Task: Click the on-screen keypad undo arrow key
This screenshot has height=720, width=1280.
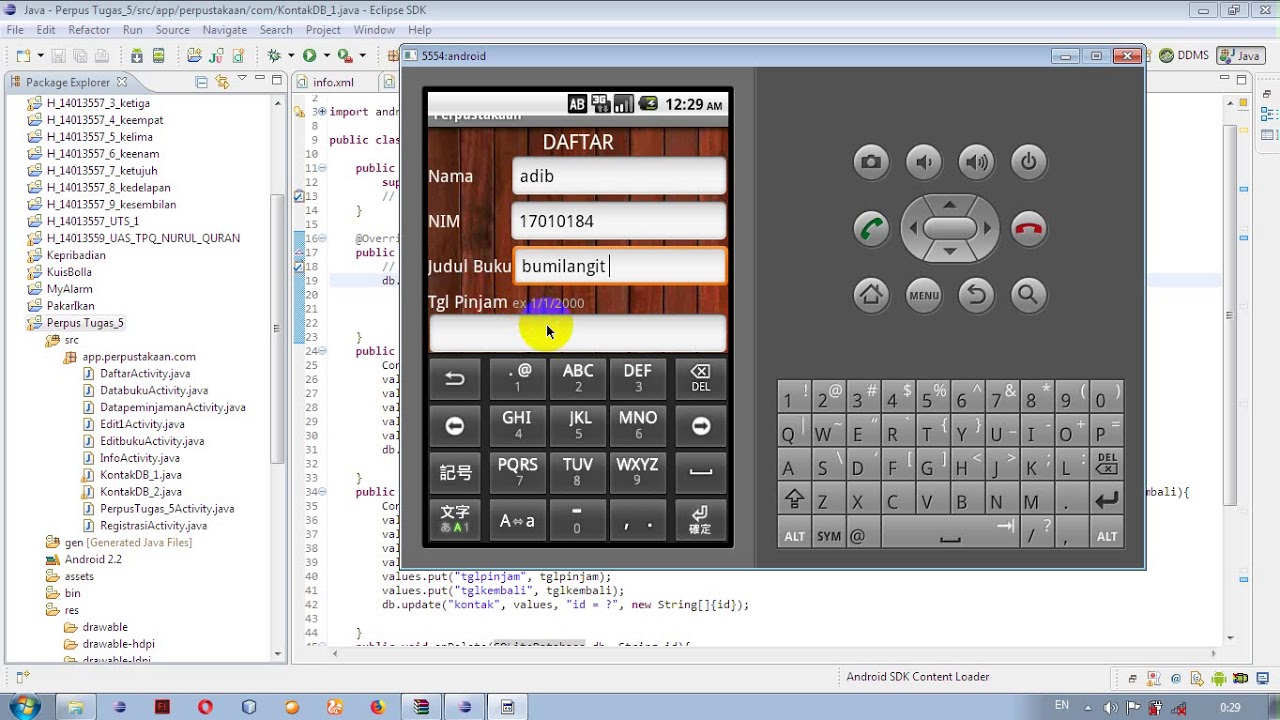Action: [x=455, y=378]
